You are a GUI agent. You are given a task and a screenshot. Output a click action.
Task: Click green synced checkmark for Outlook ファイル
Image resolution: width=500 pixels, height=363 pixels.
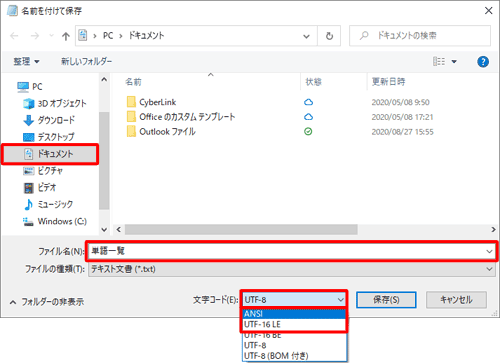point(308,132)
